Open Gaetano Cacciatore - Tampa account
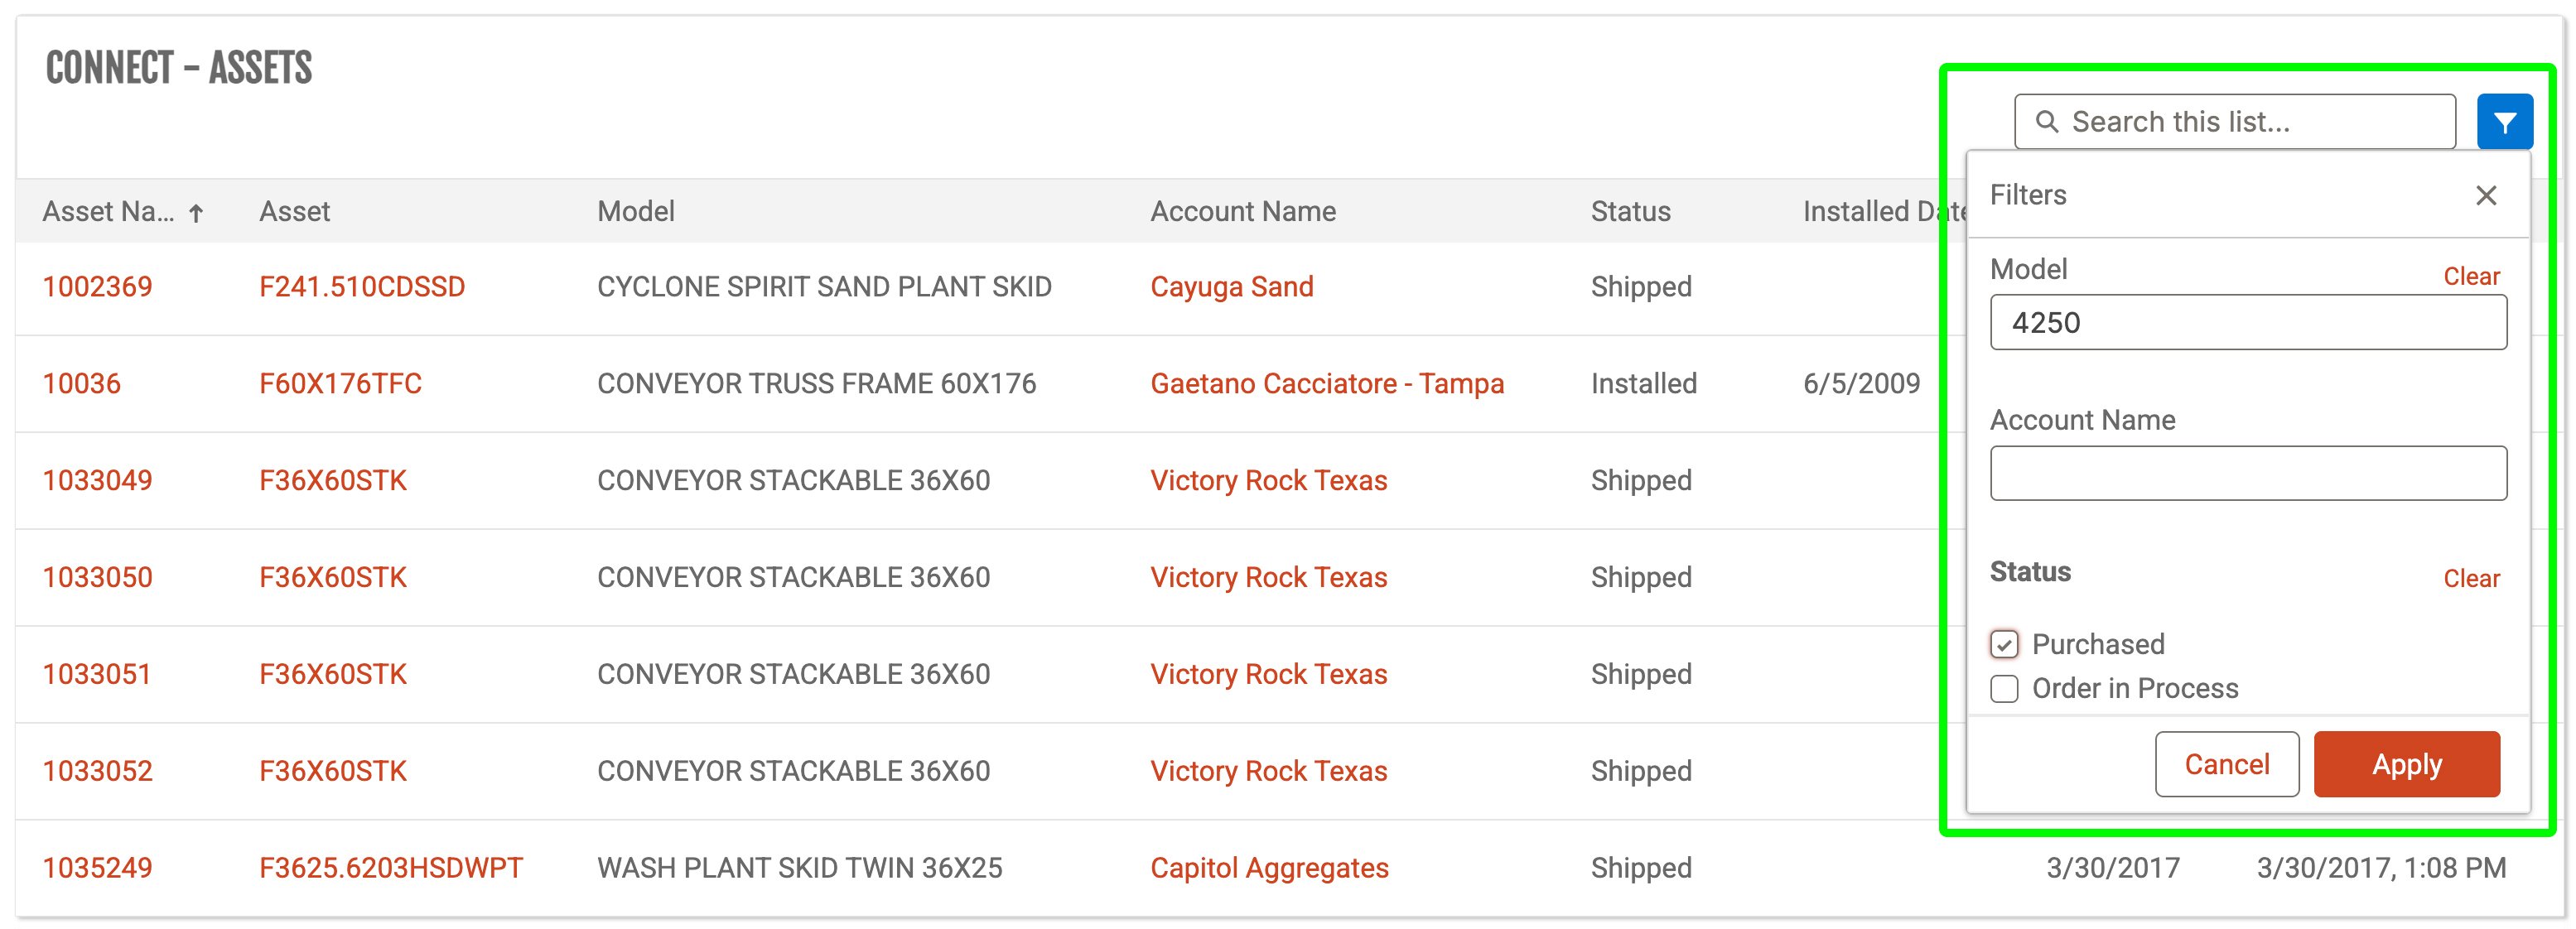 click(1326, 384)
